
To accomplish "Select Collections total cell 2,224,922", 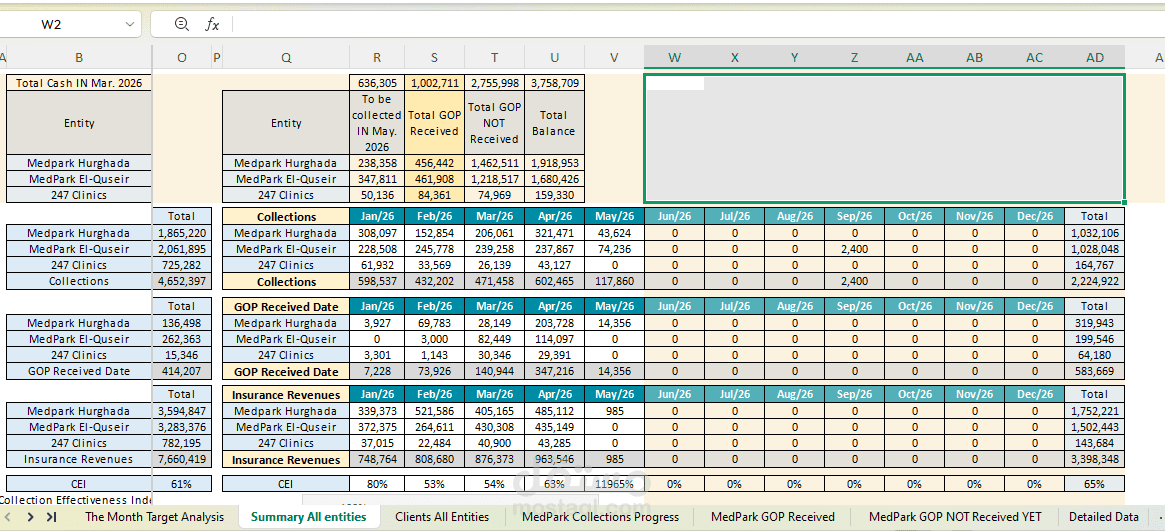I will pos(1094,281).
